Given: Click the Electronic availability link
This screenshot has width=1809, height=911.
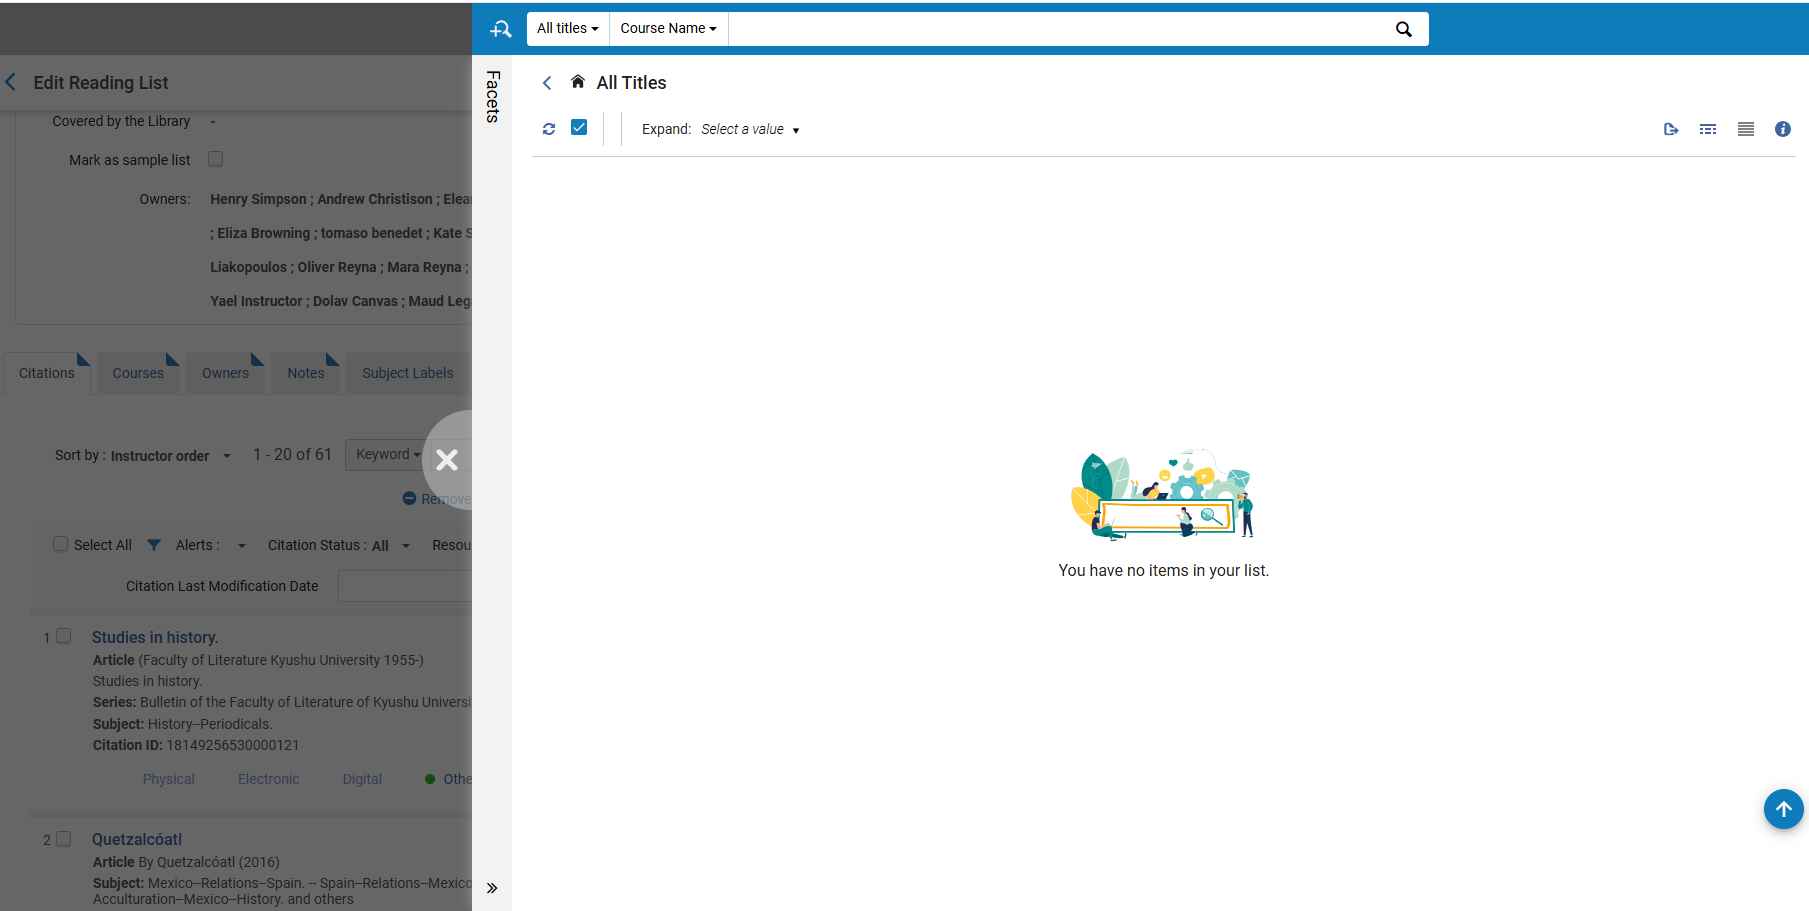Looking at the screenshot, I should [x=269, y=779].
